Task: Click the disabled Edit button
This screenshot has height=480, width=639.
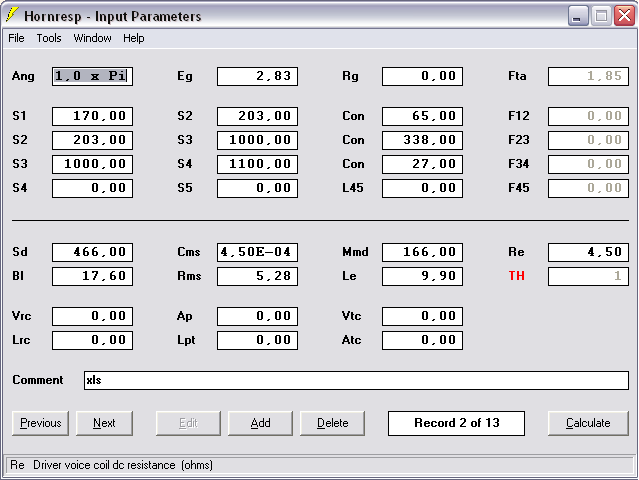Action: point(188,423)
